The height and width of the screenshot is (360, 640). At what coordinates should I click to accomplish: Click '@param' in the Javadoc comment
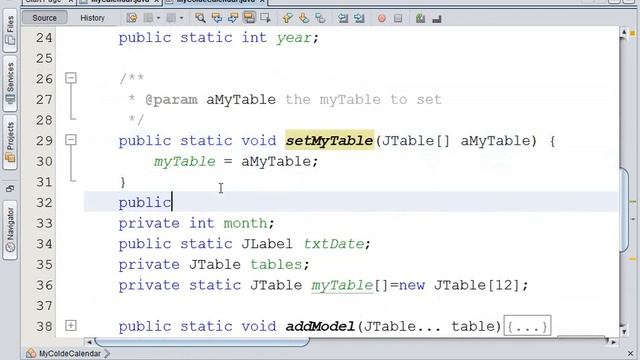tap(171, 100)
